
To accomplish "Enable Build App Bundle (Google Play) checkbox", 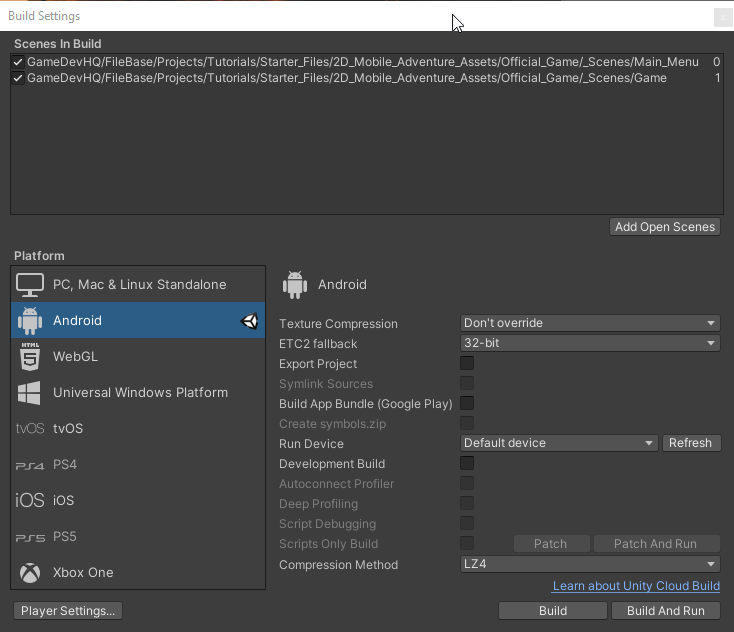I will [x=467, y=403].
